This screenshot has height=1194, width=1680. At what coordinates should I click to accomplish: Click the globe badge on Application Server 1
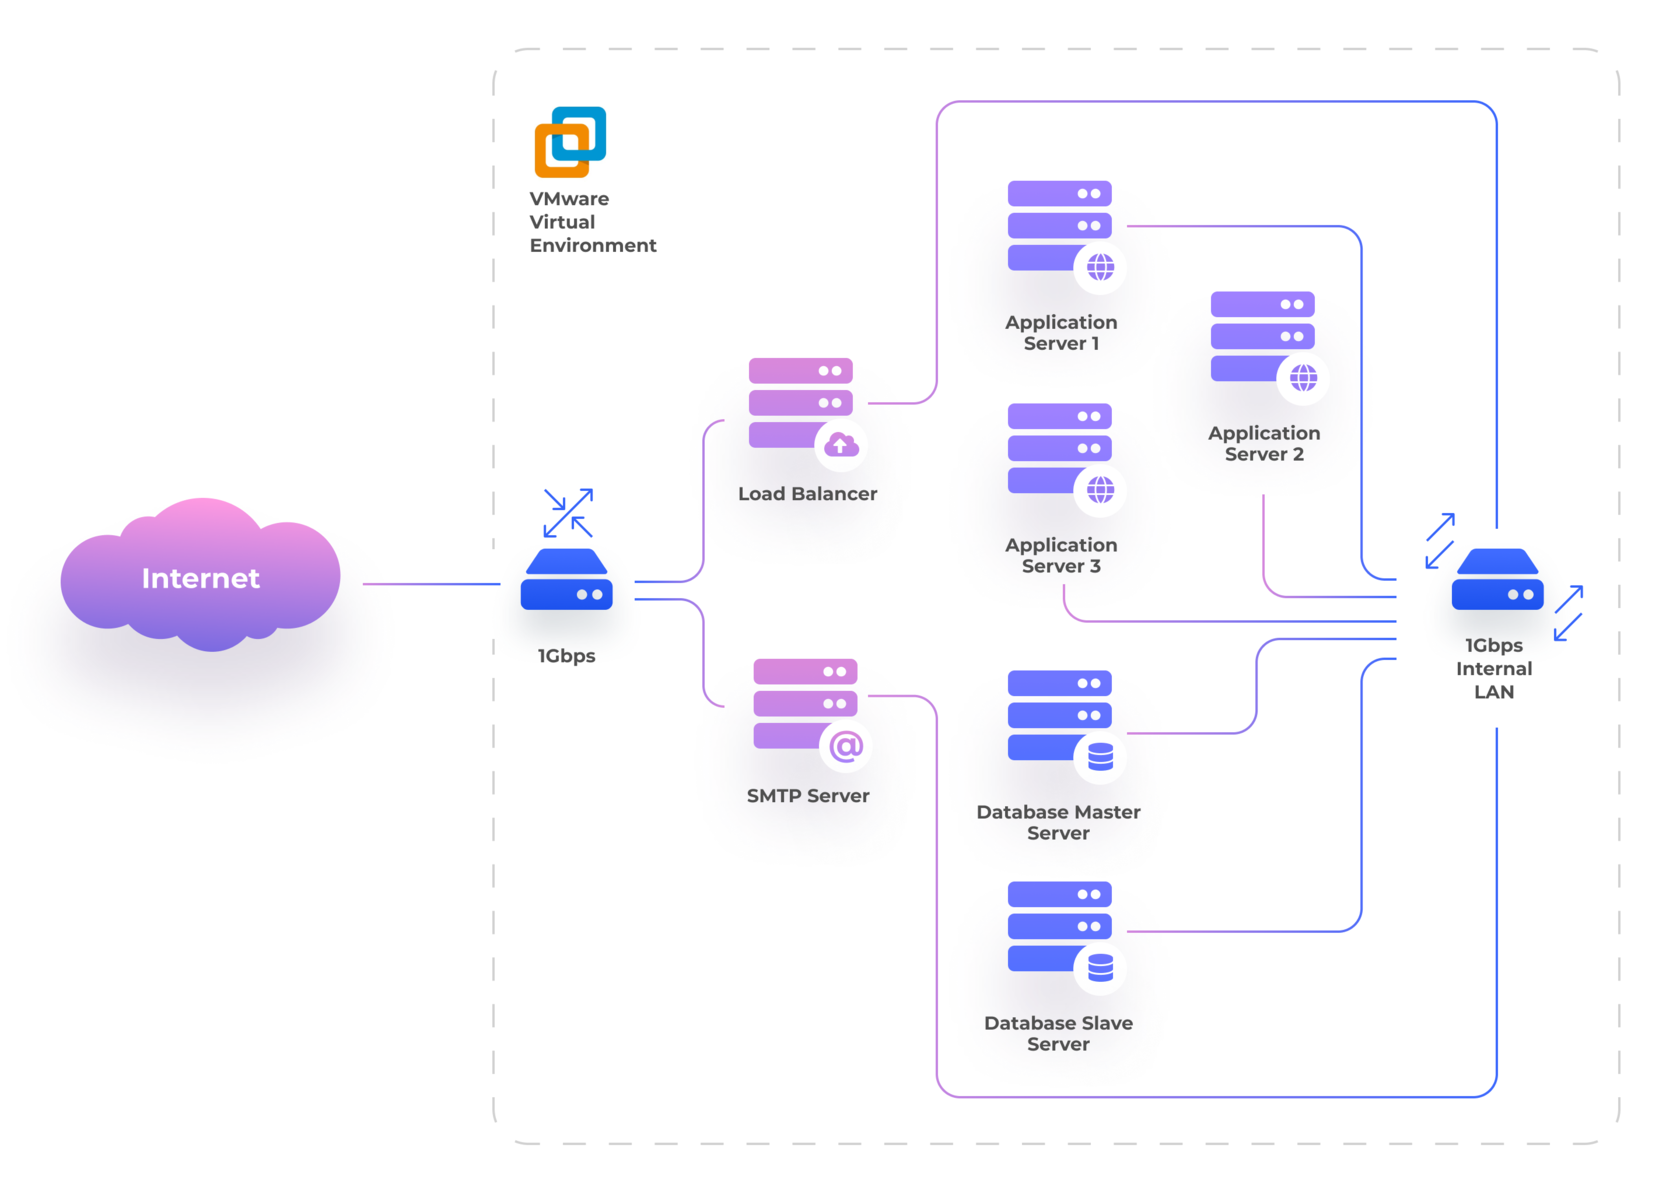[1100, 268]
